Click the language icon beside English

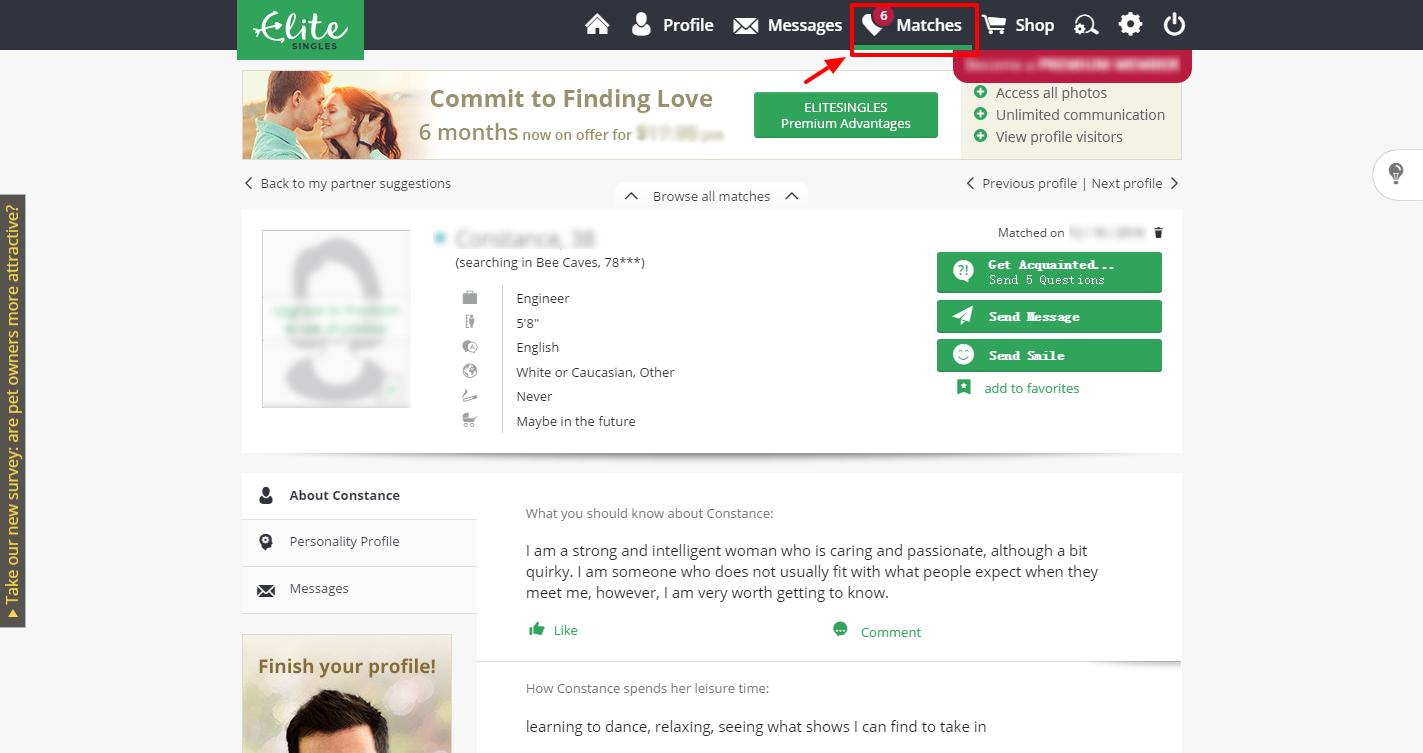(470, 347)
